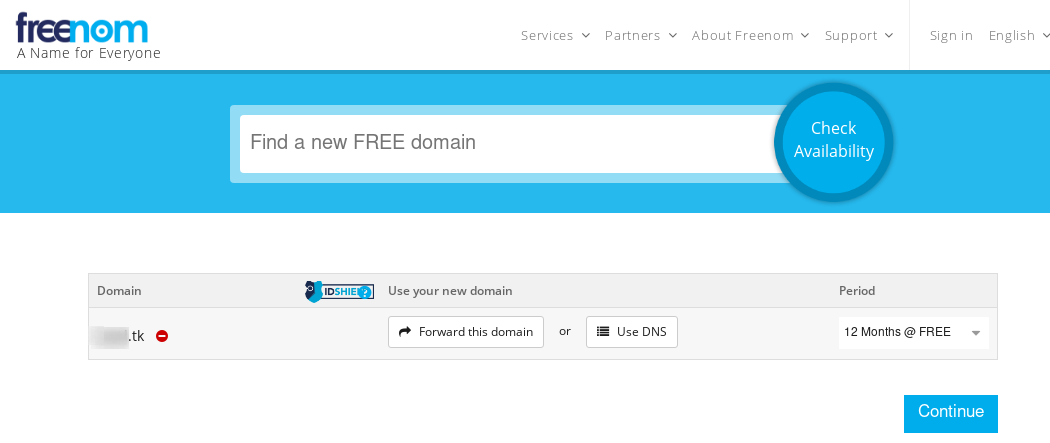1050x443 pixels.
Task: Open the Services menu
Action: (x=555, y=35)
